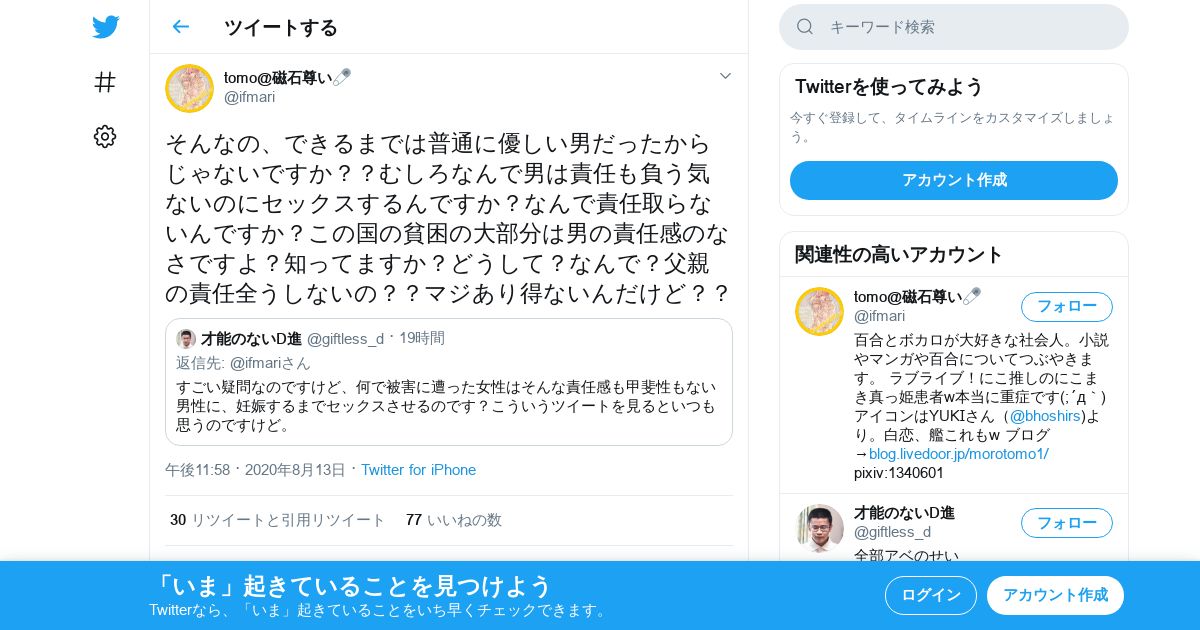Open the blog.livedoor.jp/morotomo1/ link
1200x630 pixels.
[x=959, y=454]
